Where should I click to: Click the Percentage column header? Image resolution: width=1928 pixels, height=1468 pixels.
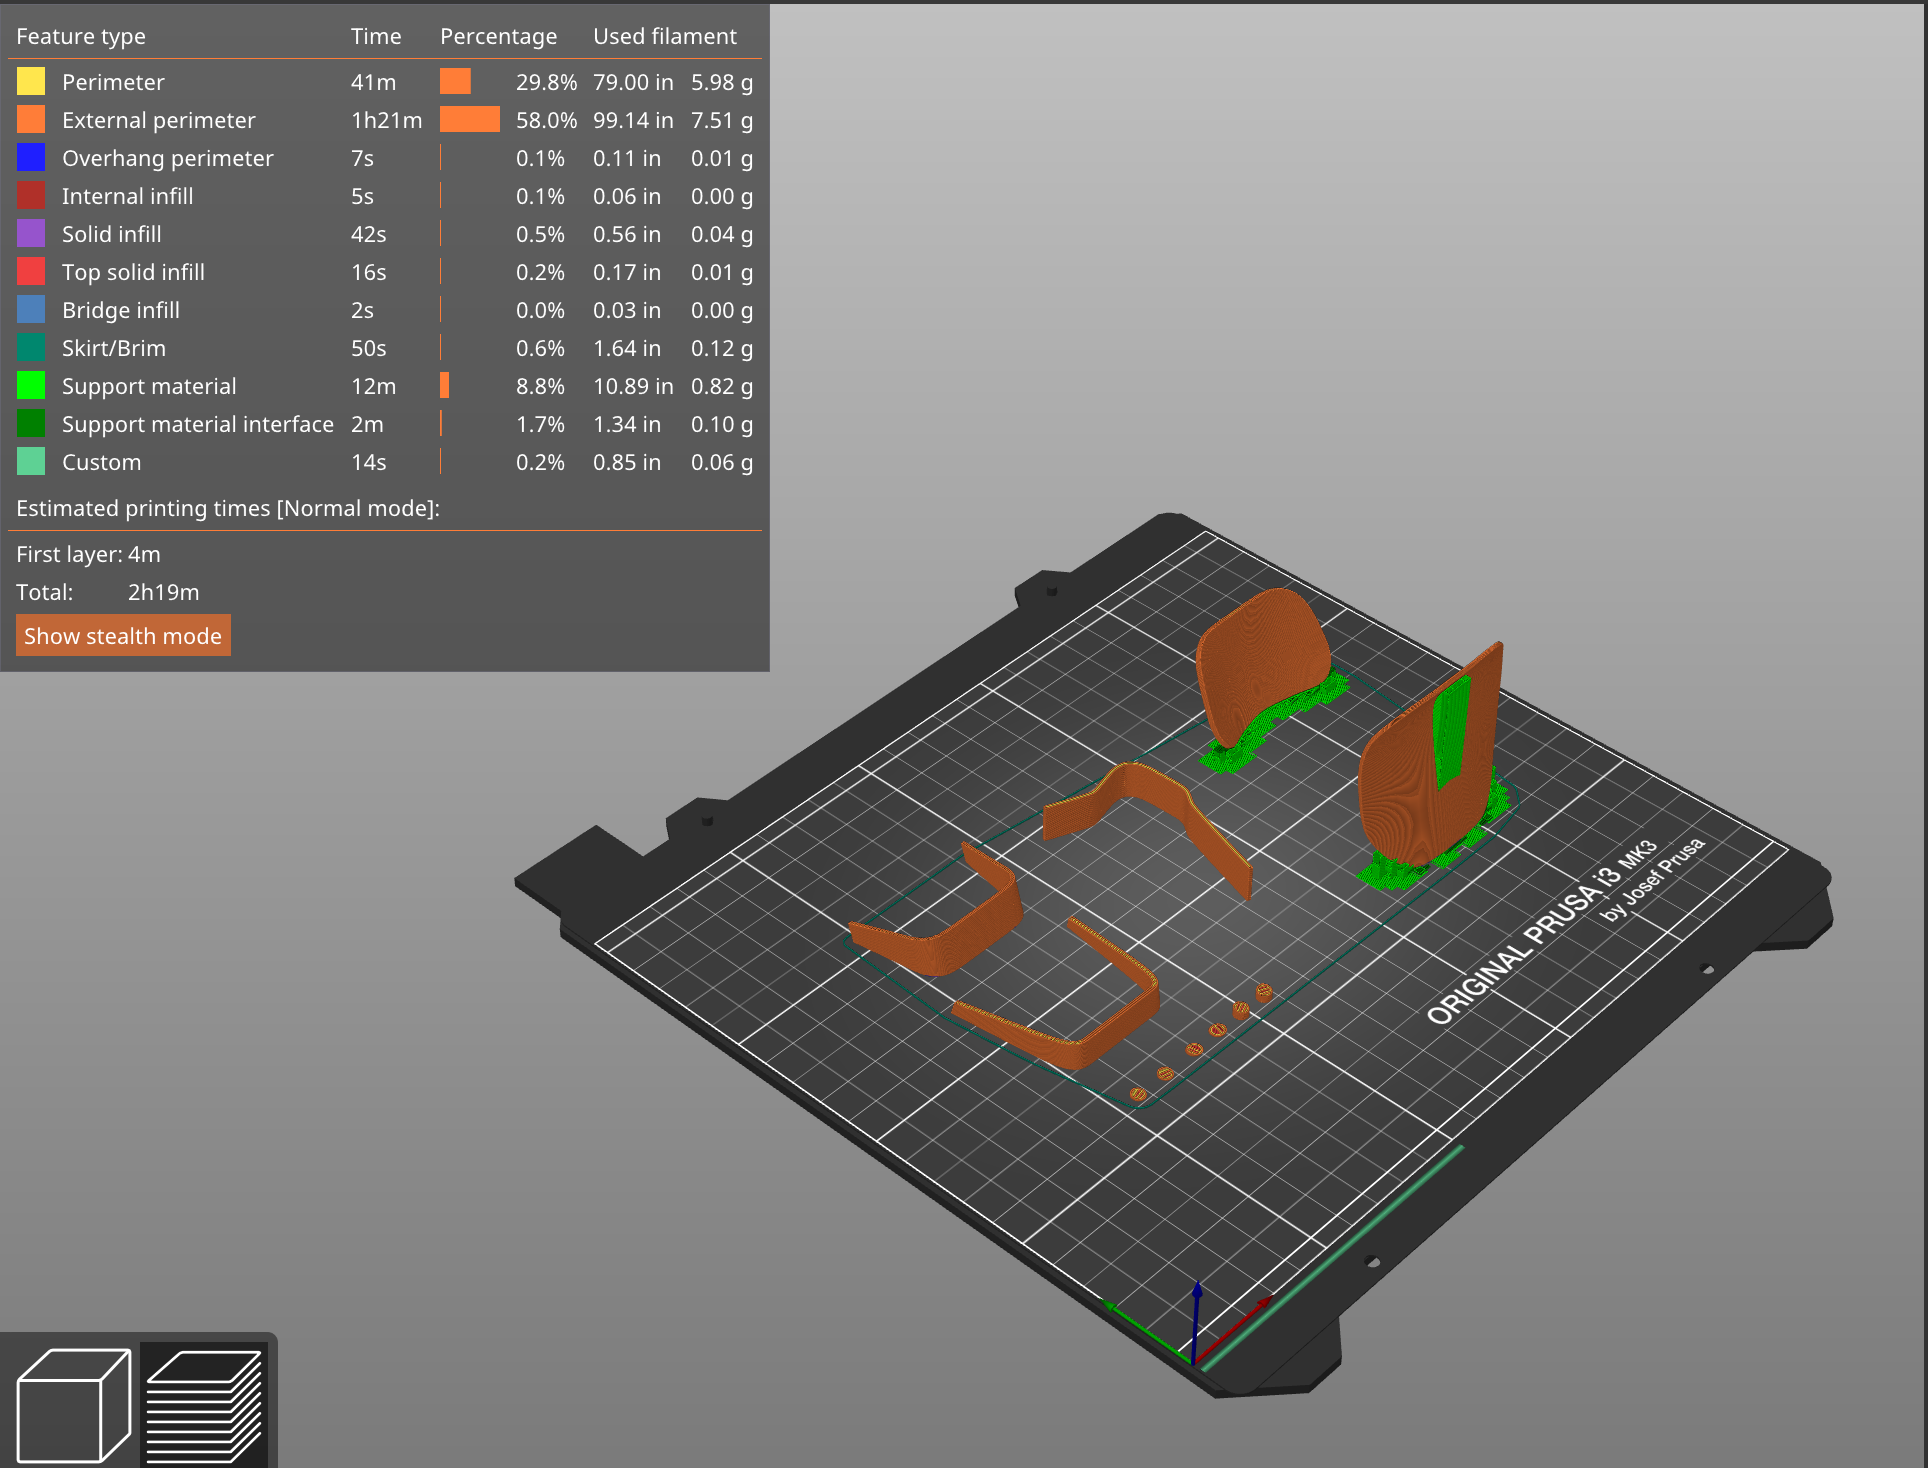(x=498, y=36)
